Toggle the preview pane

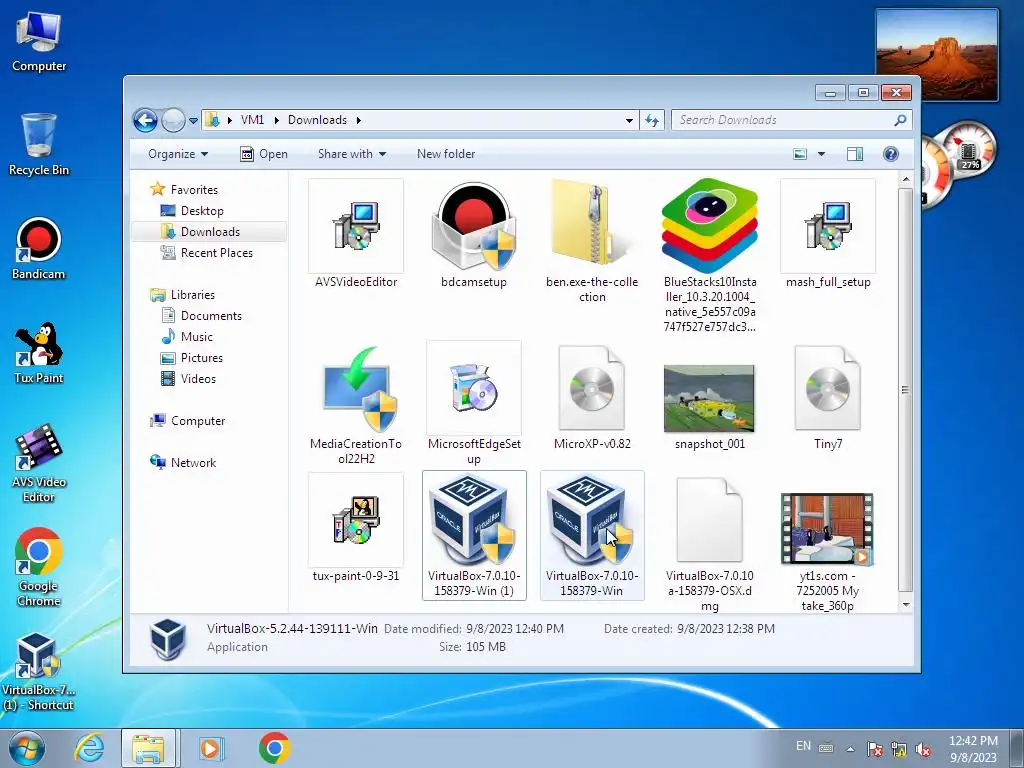pos(855,154)
